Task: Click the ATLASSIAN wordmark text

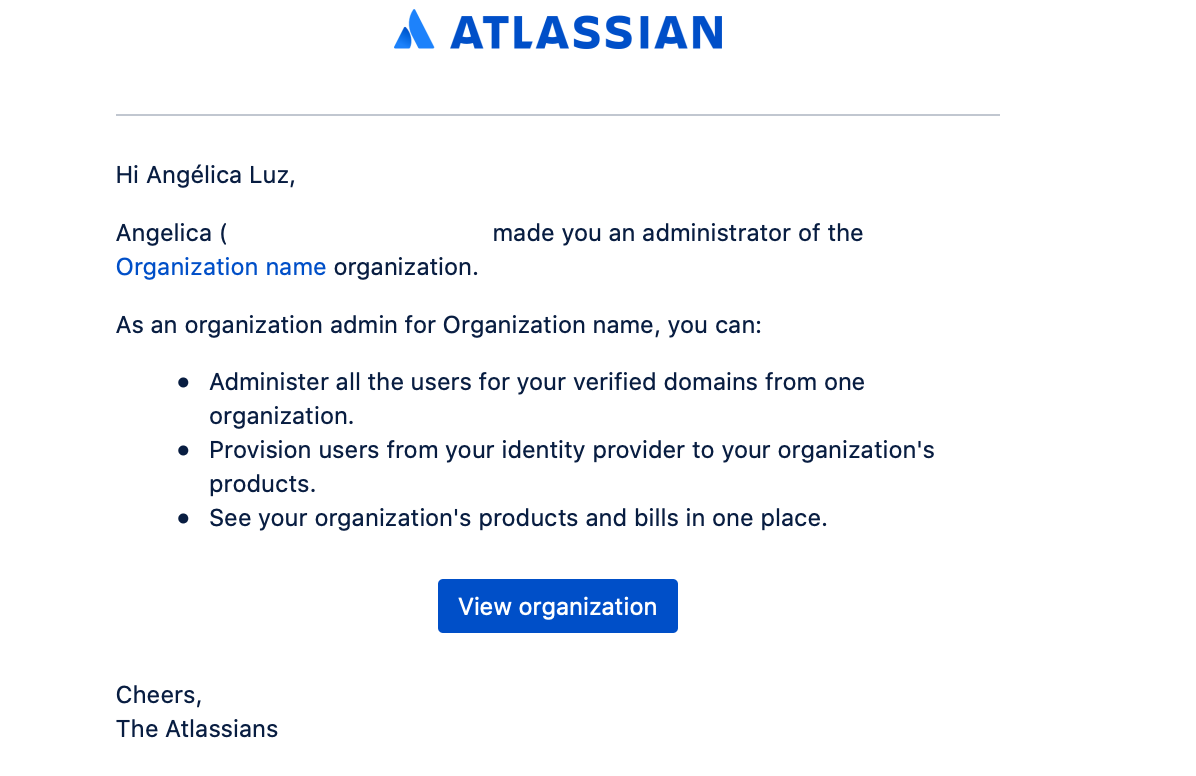Action: coord(586,31)
